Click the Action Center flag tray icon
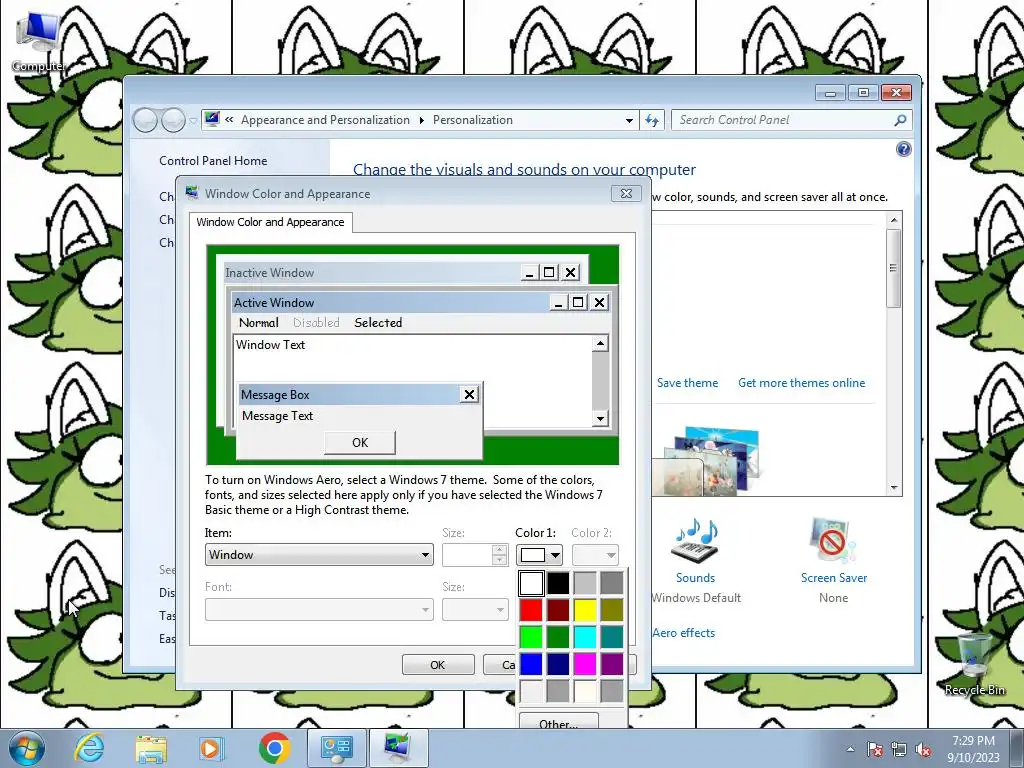Screen dimensions: 1024x768 click(875, 749)
